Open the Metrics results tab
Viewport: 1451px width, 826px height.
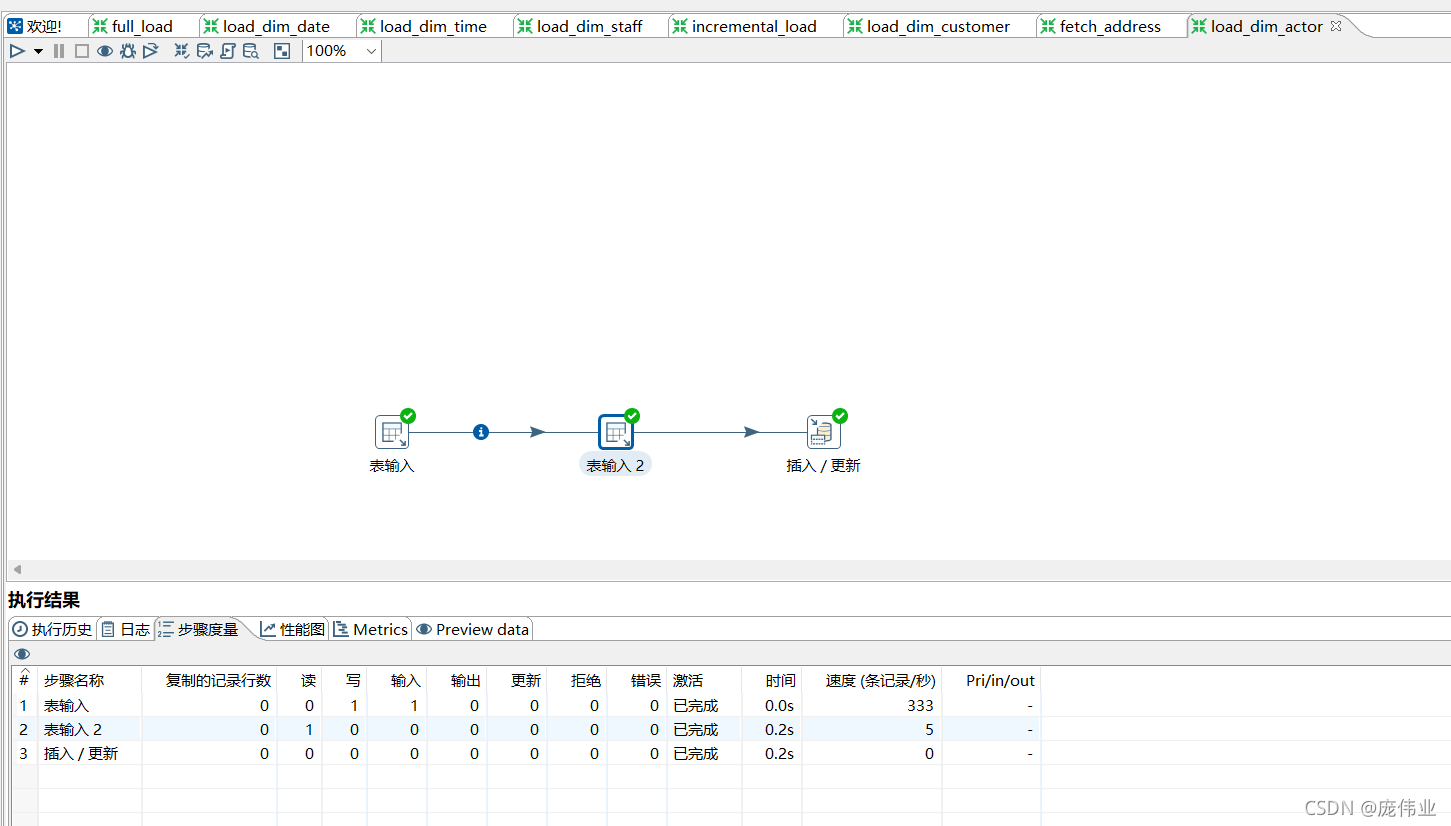tap(371, 629)
